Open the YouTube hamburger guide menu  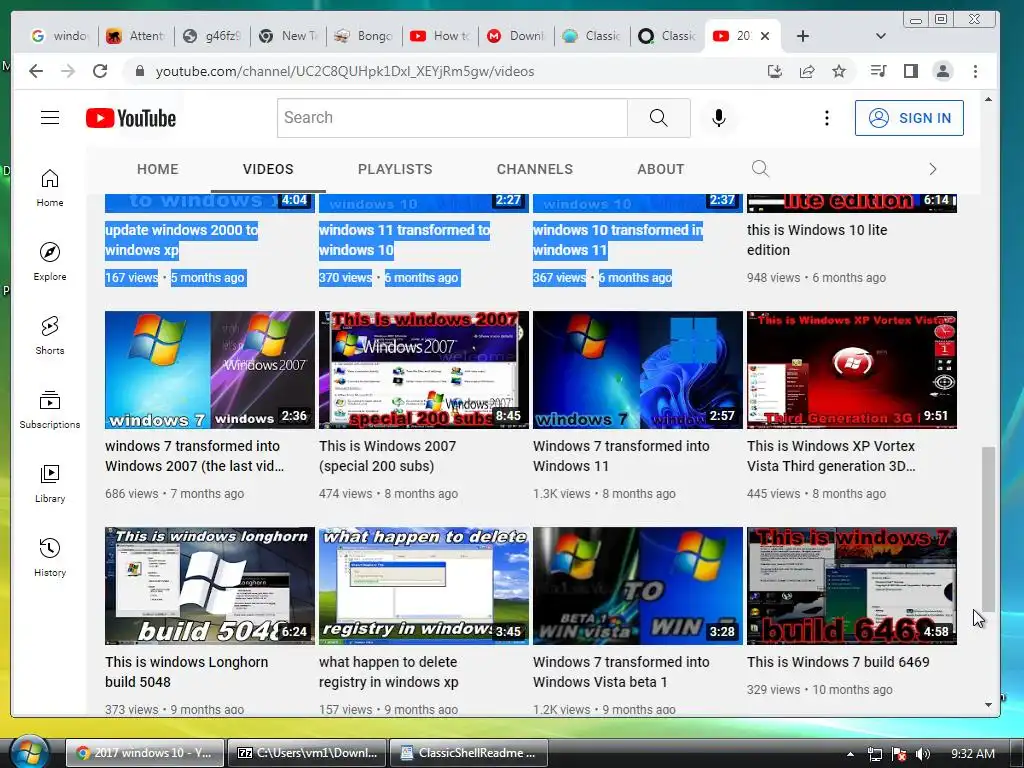(x=50, y=118)
